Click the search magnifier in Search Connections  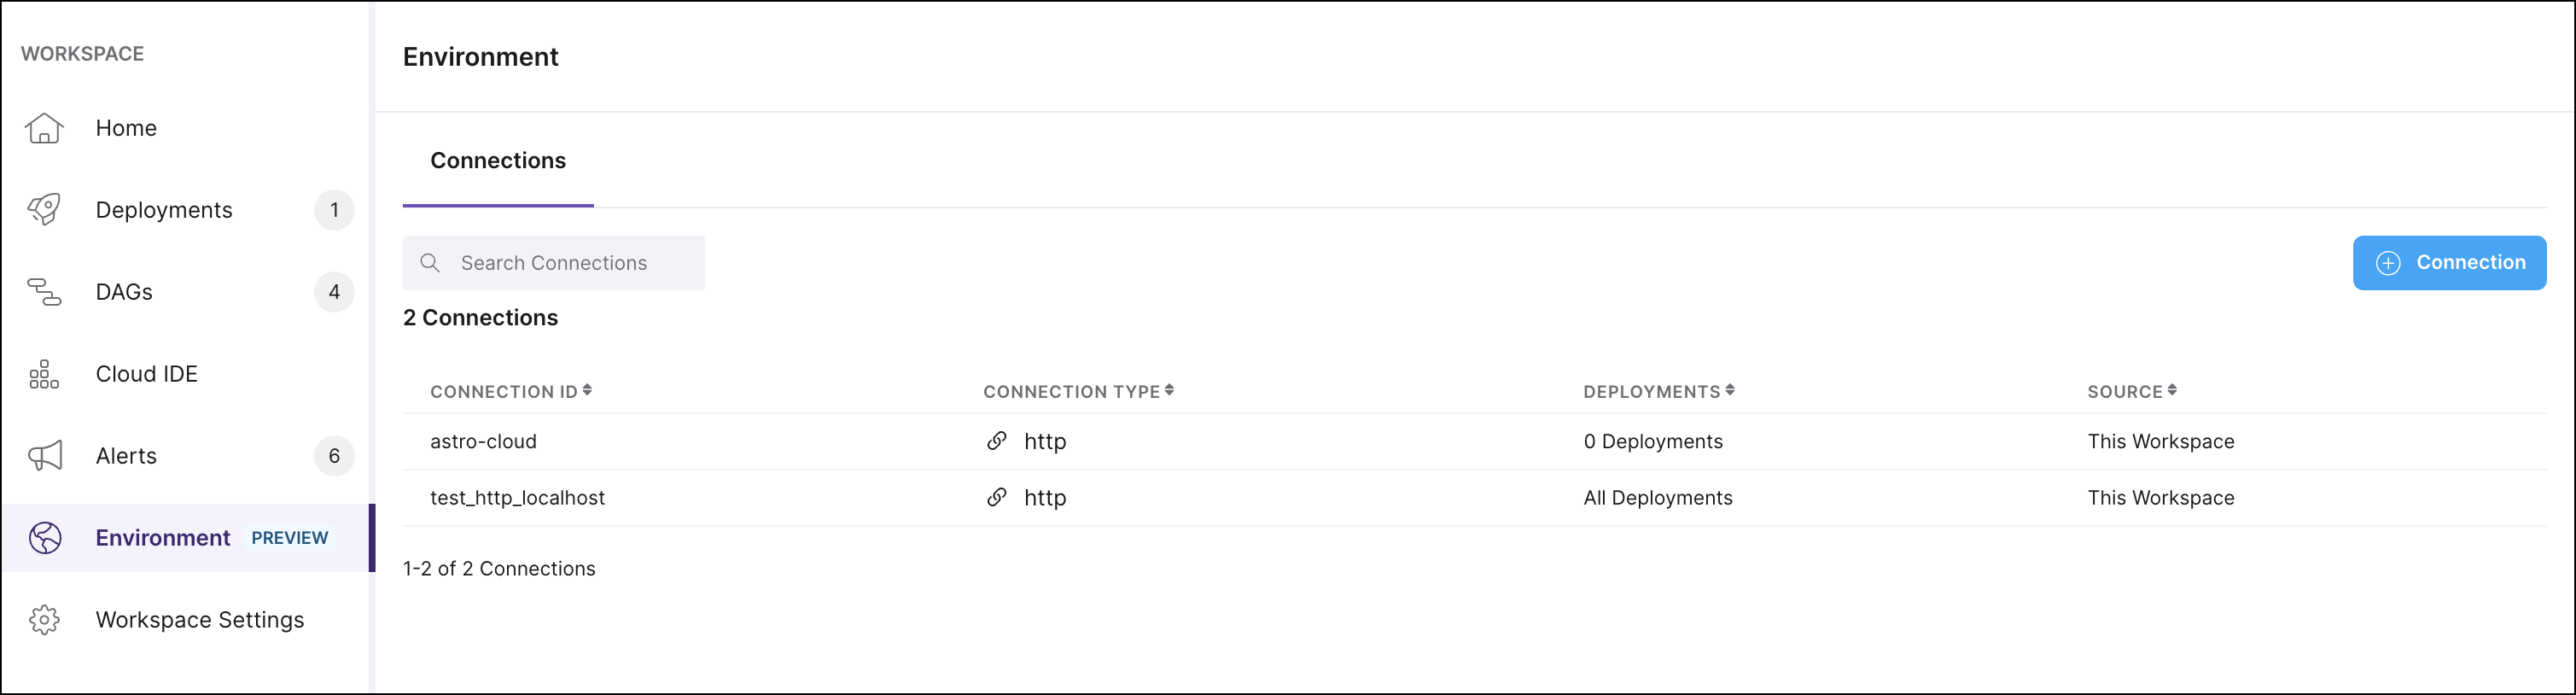point(431,262)
